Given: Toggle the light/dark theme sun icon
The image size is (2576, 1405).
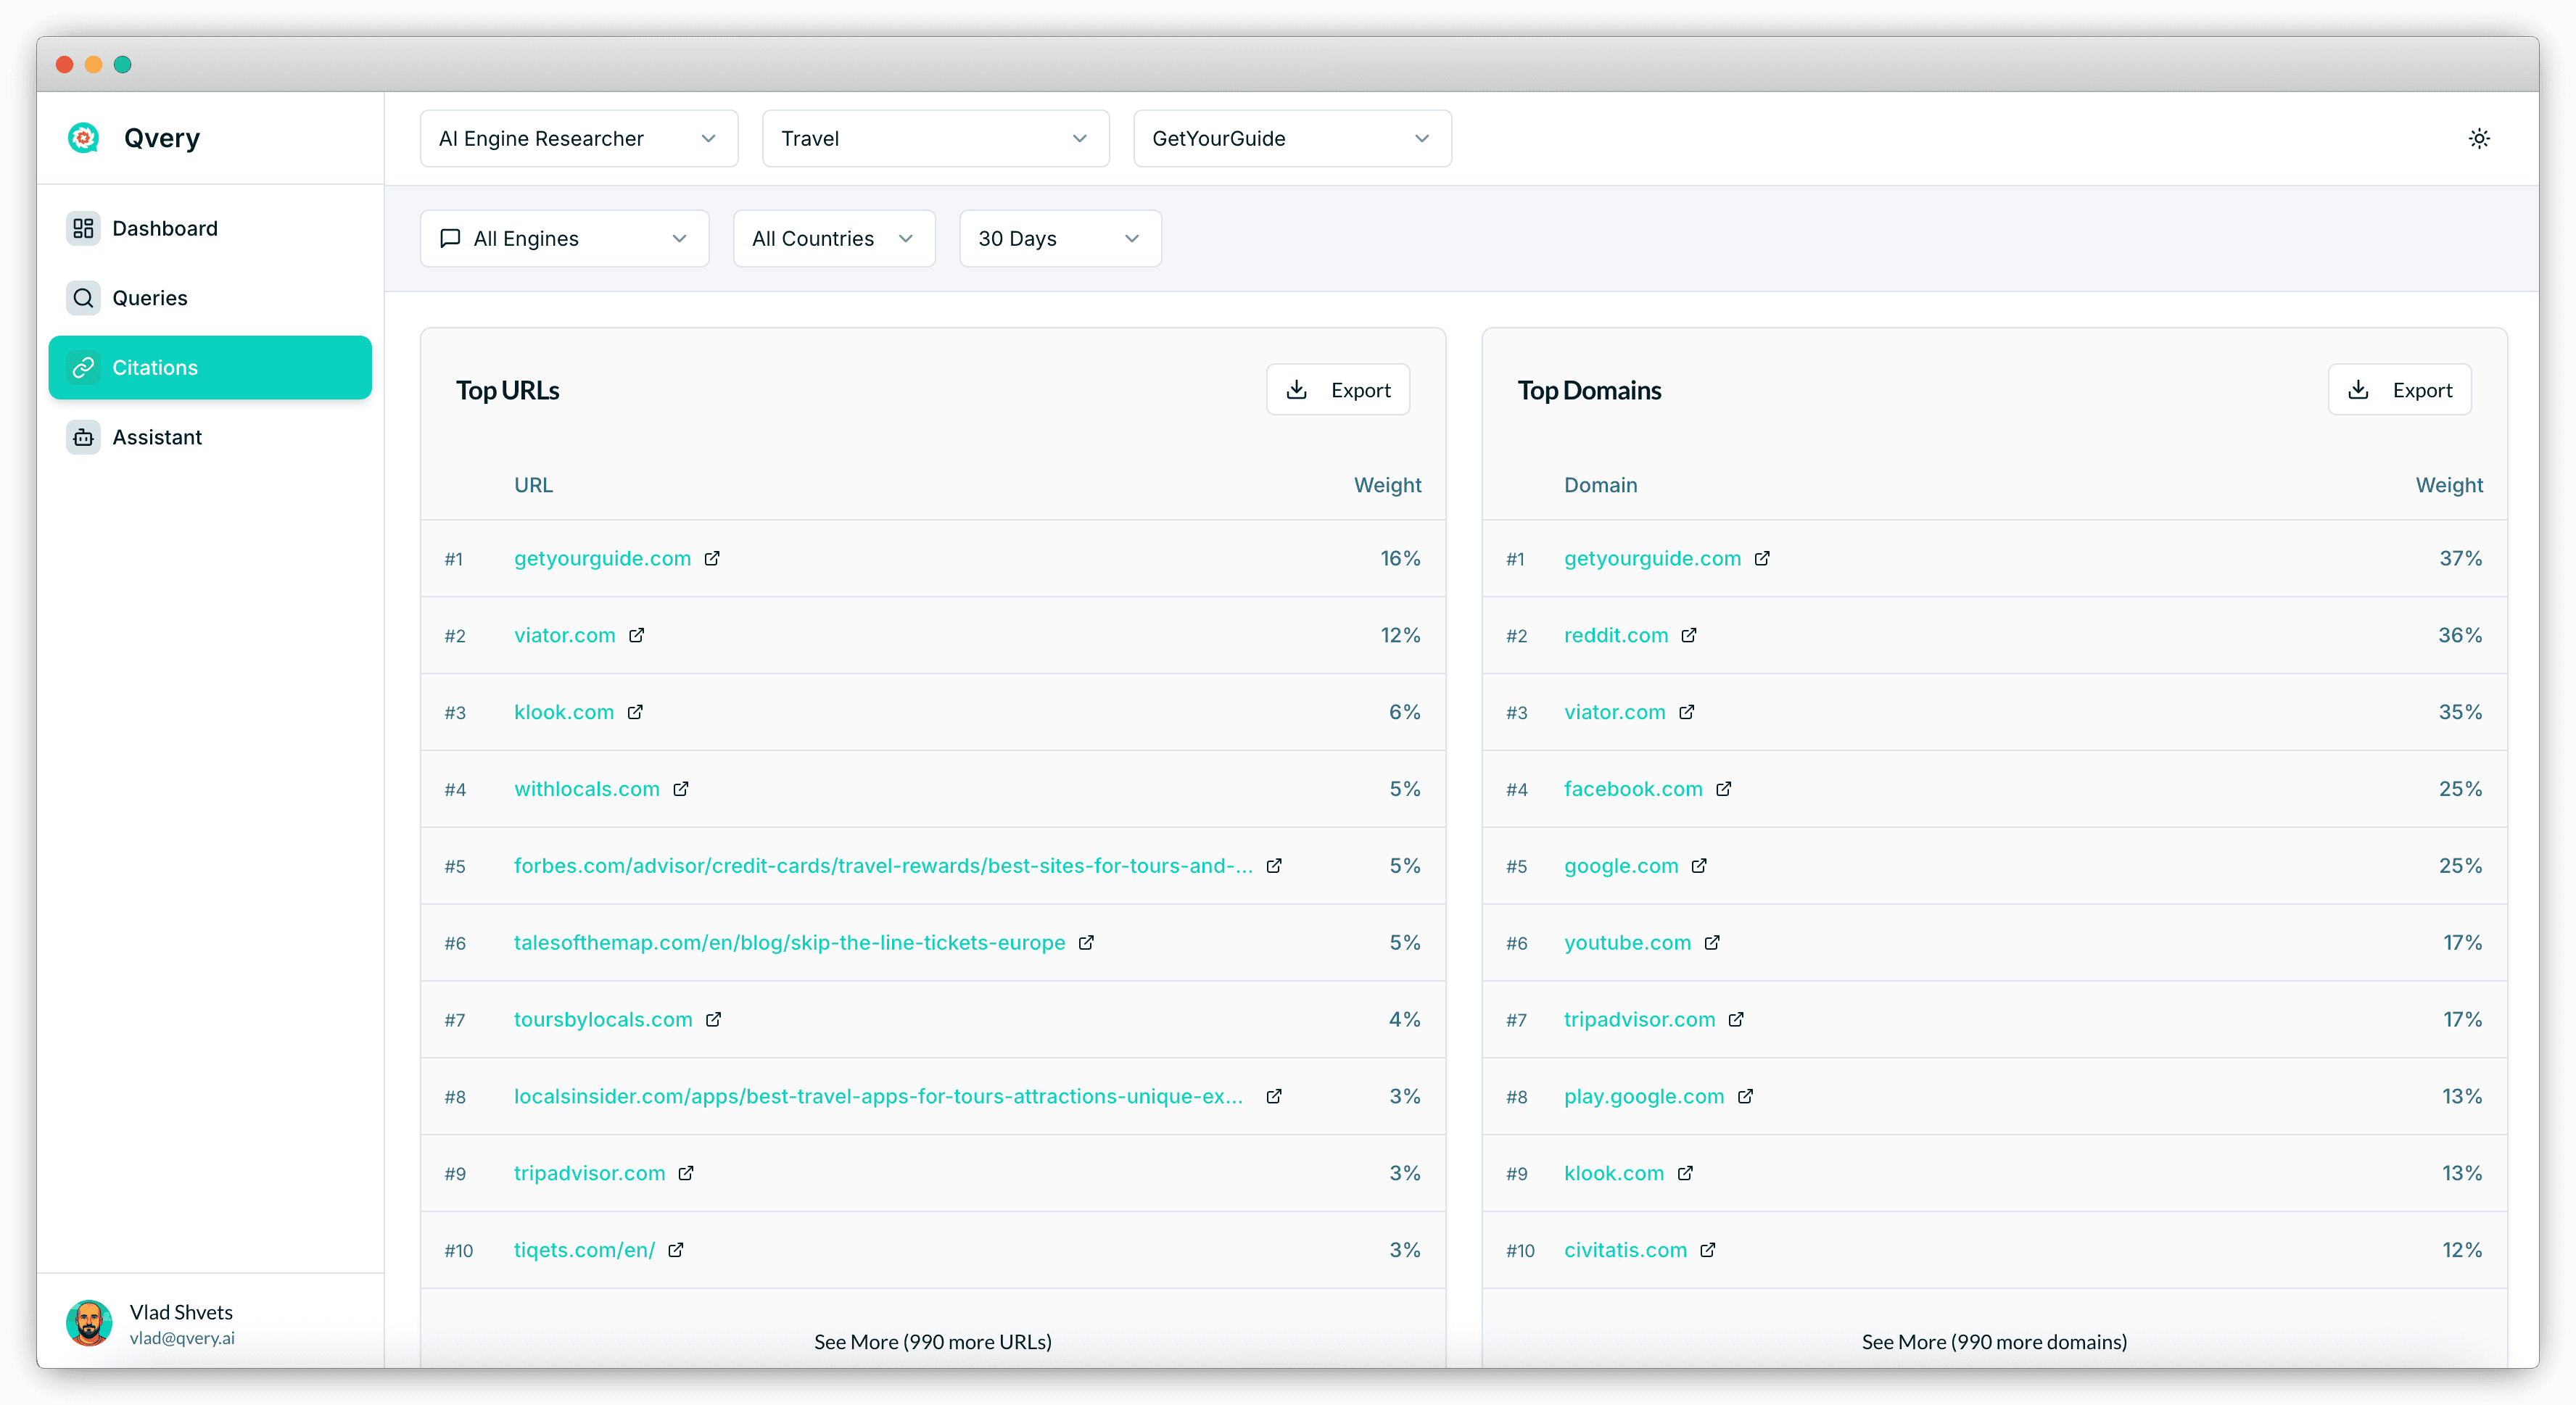Looking at the screenshot, I should tap(2478, 139).
